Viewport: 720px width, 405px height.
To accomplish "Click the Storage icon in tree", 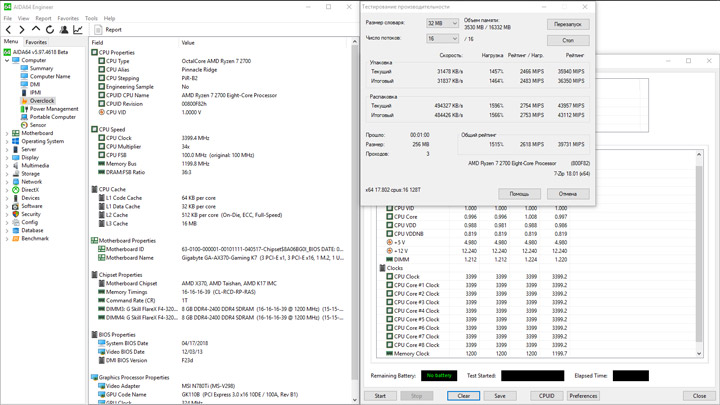I will [x=16, y=174].
